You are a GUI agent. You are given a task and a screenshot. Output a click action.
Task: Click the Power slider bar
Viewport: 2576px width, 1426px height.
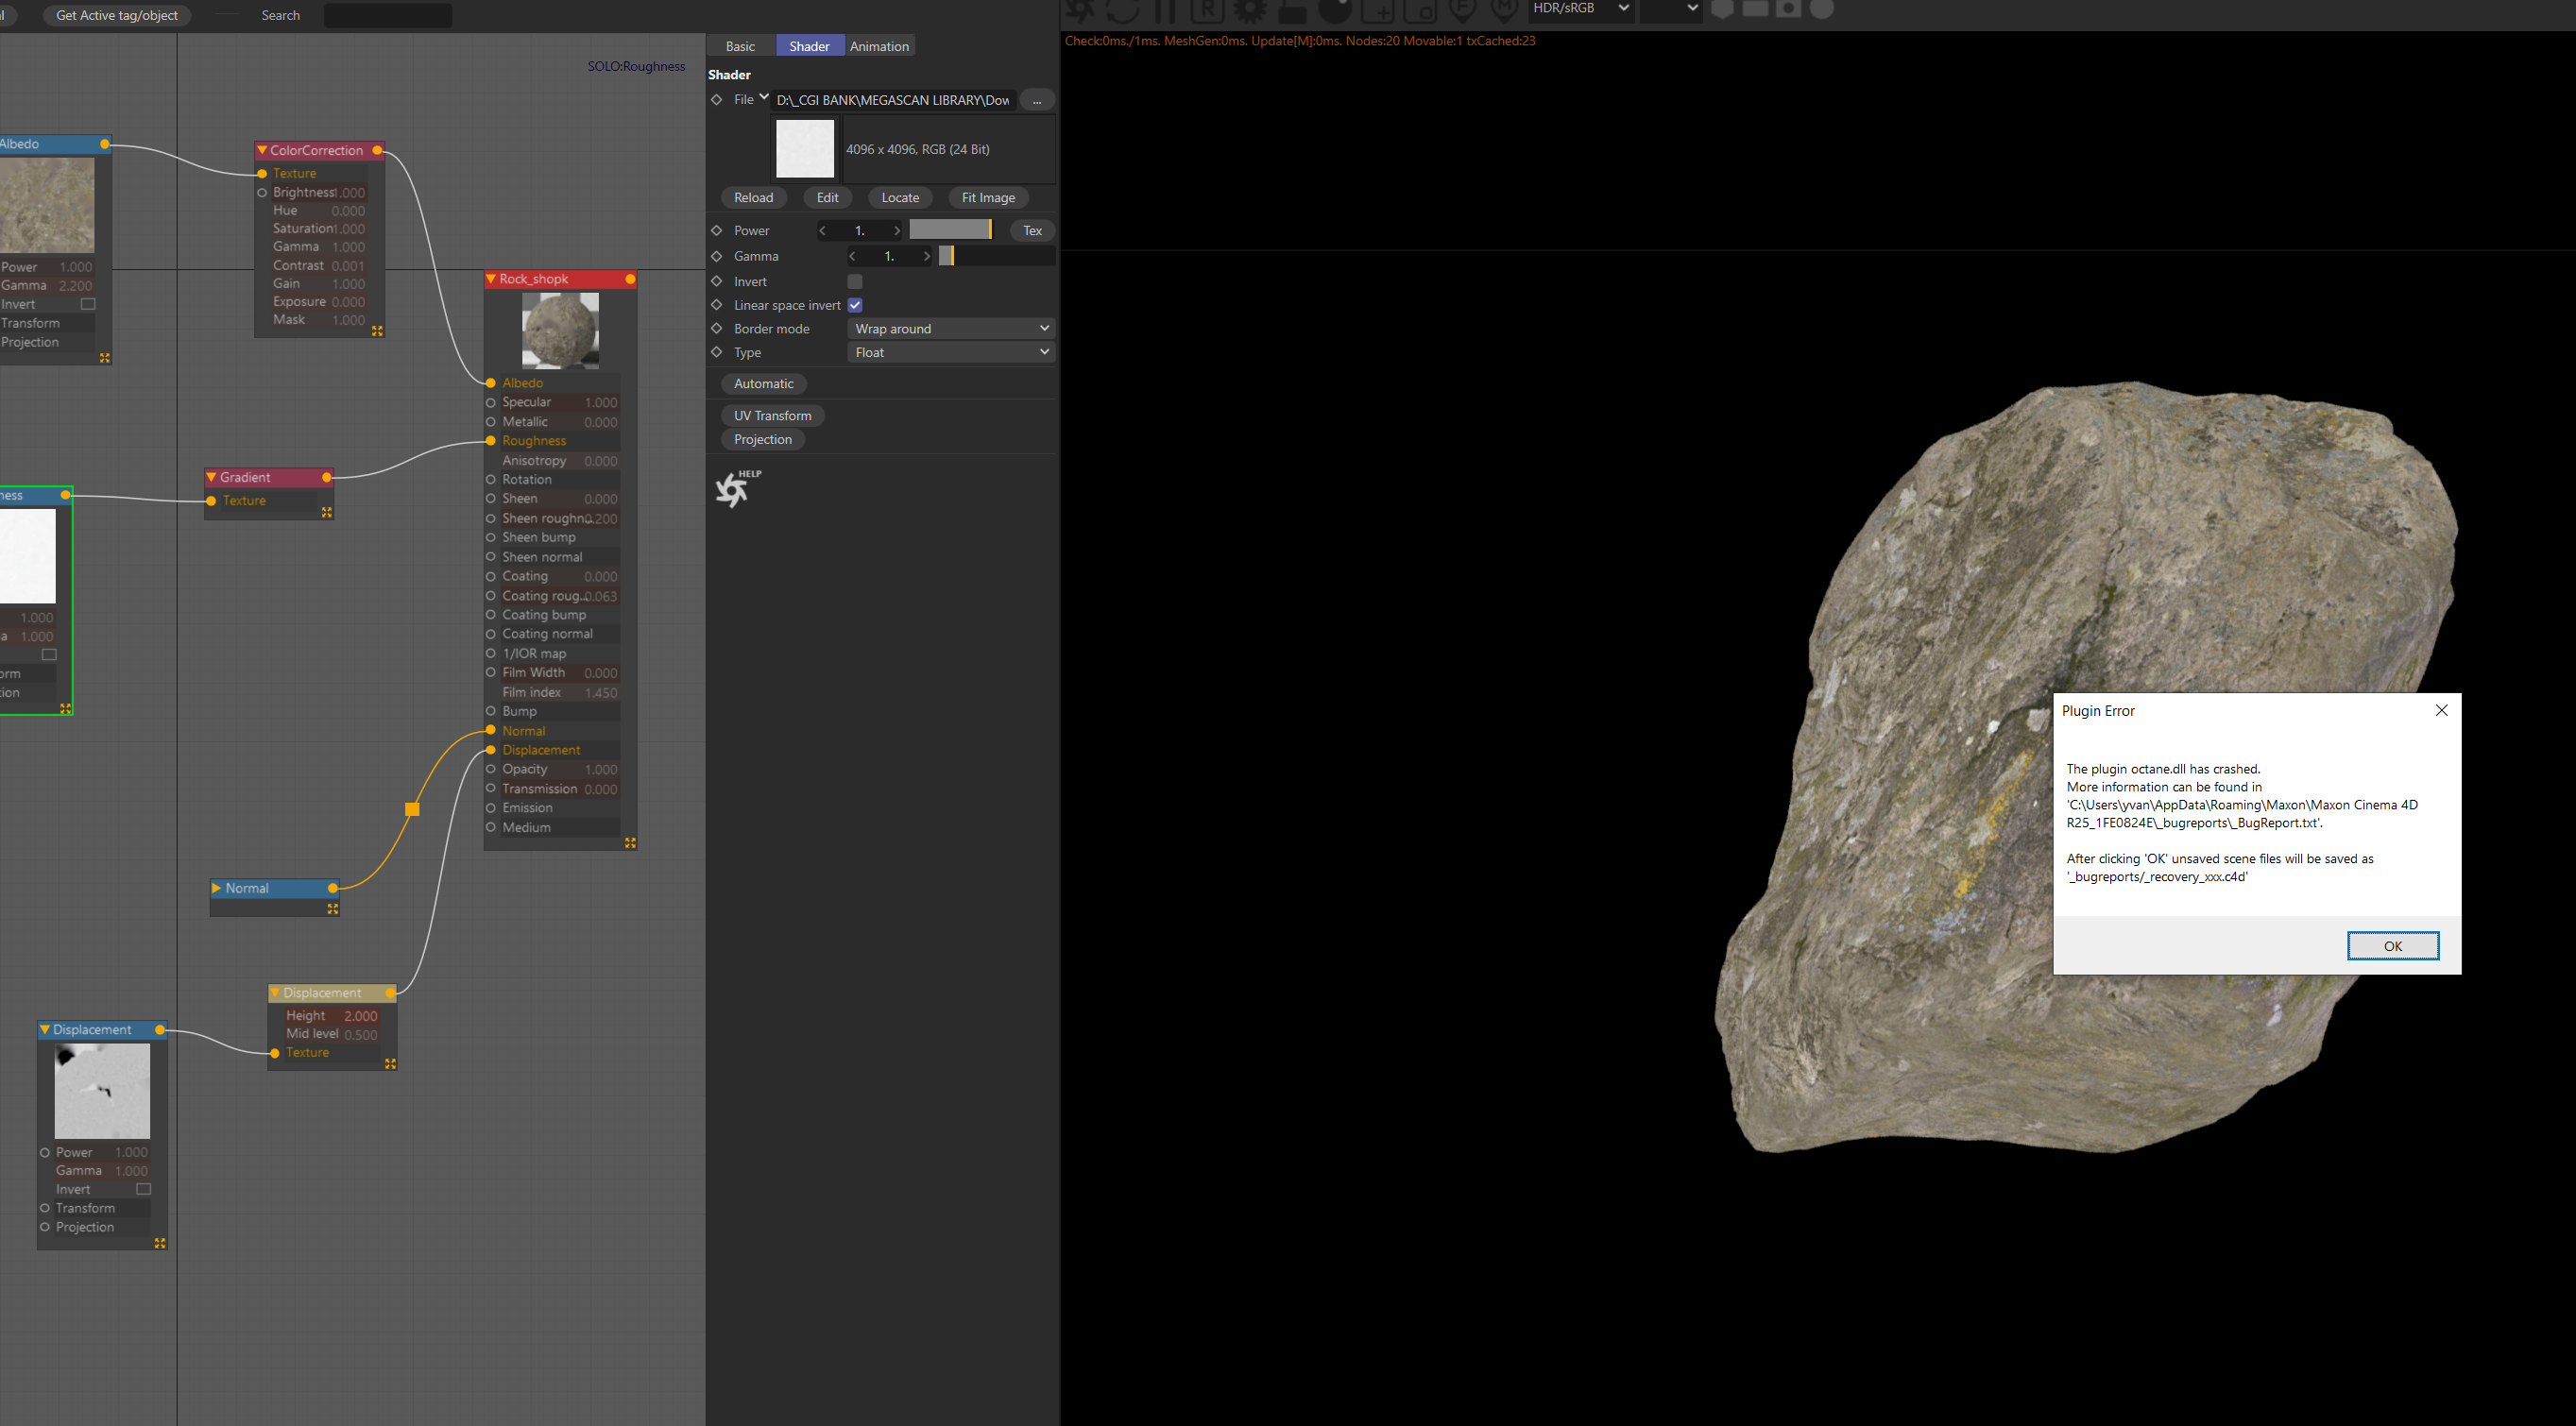pyautogui.click(x=950, y=230)
